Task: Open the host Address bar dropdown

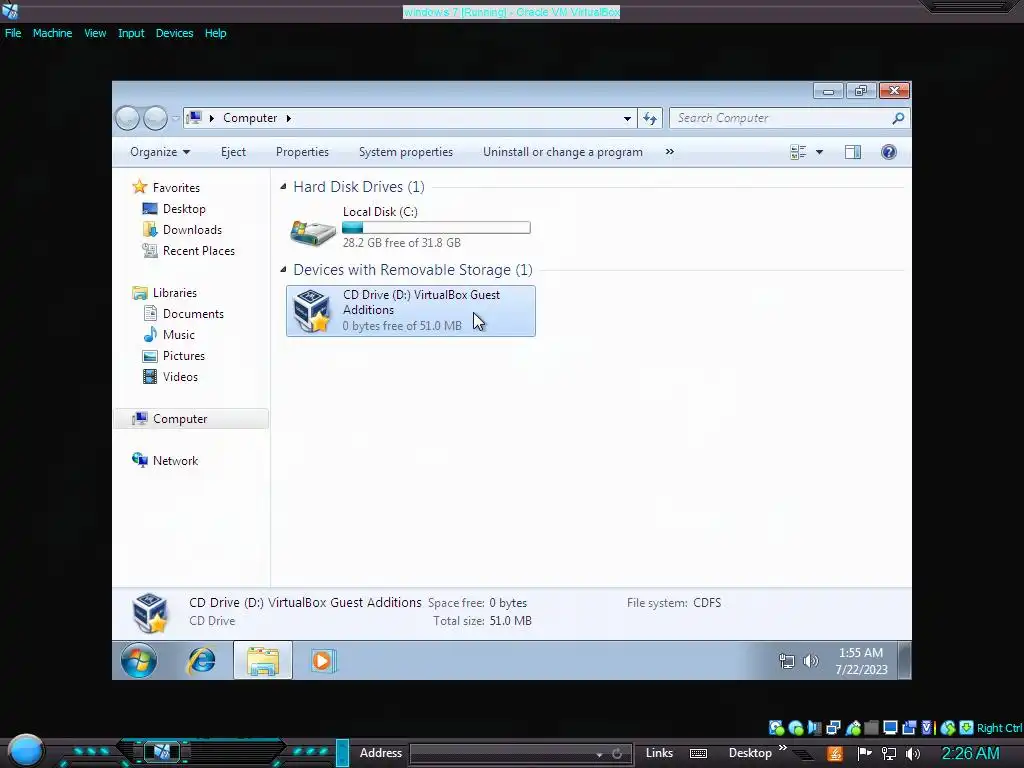Action: (599, 754)
